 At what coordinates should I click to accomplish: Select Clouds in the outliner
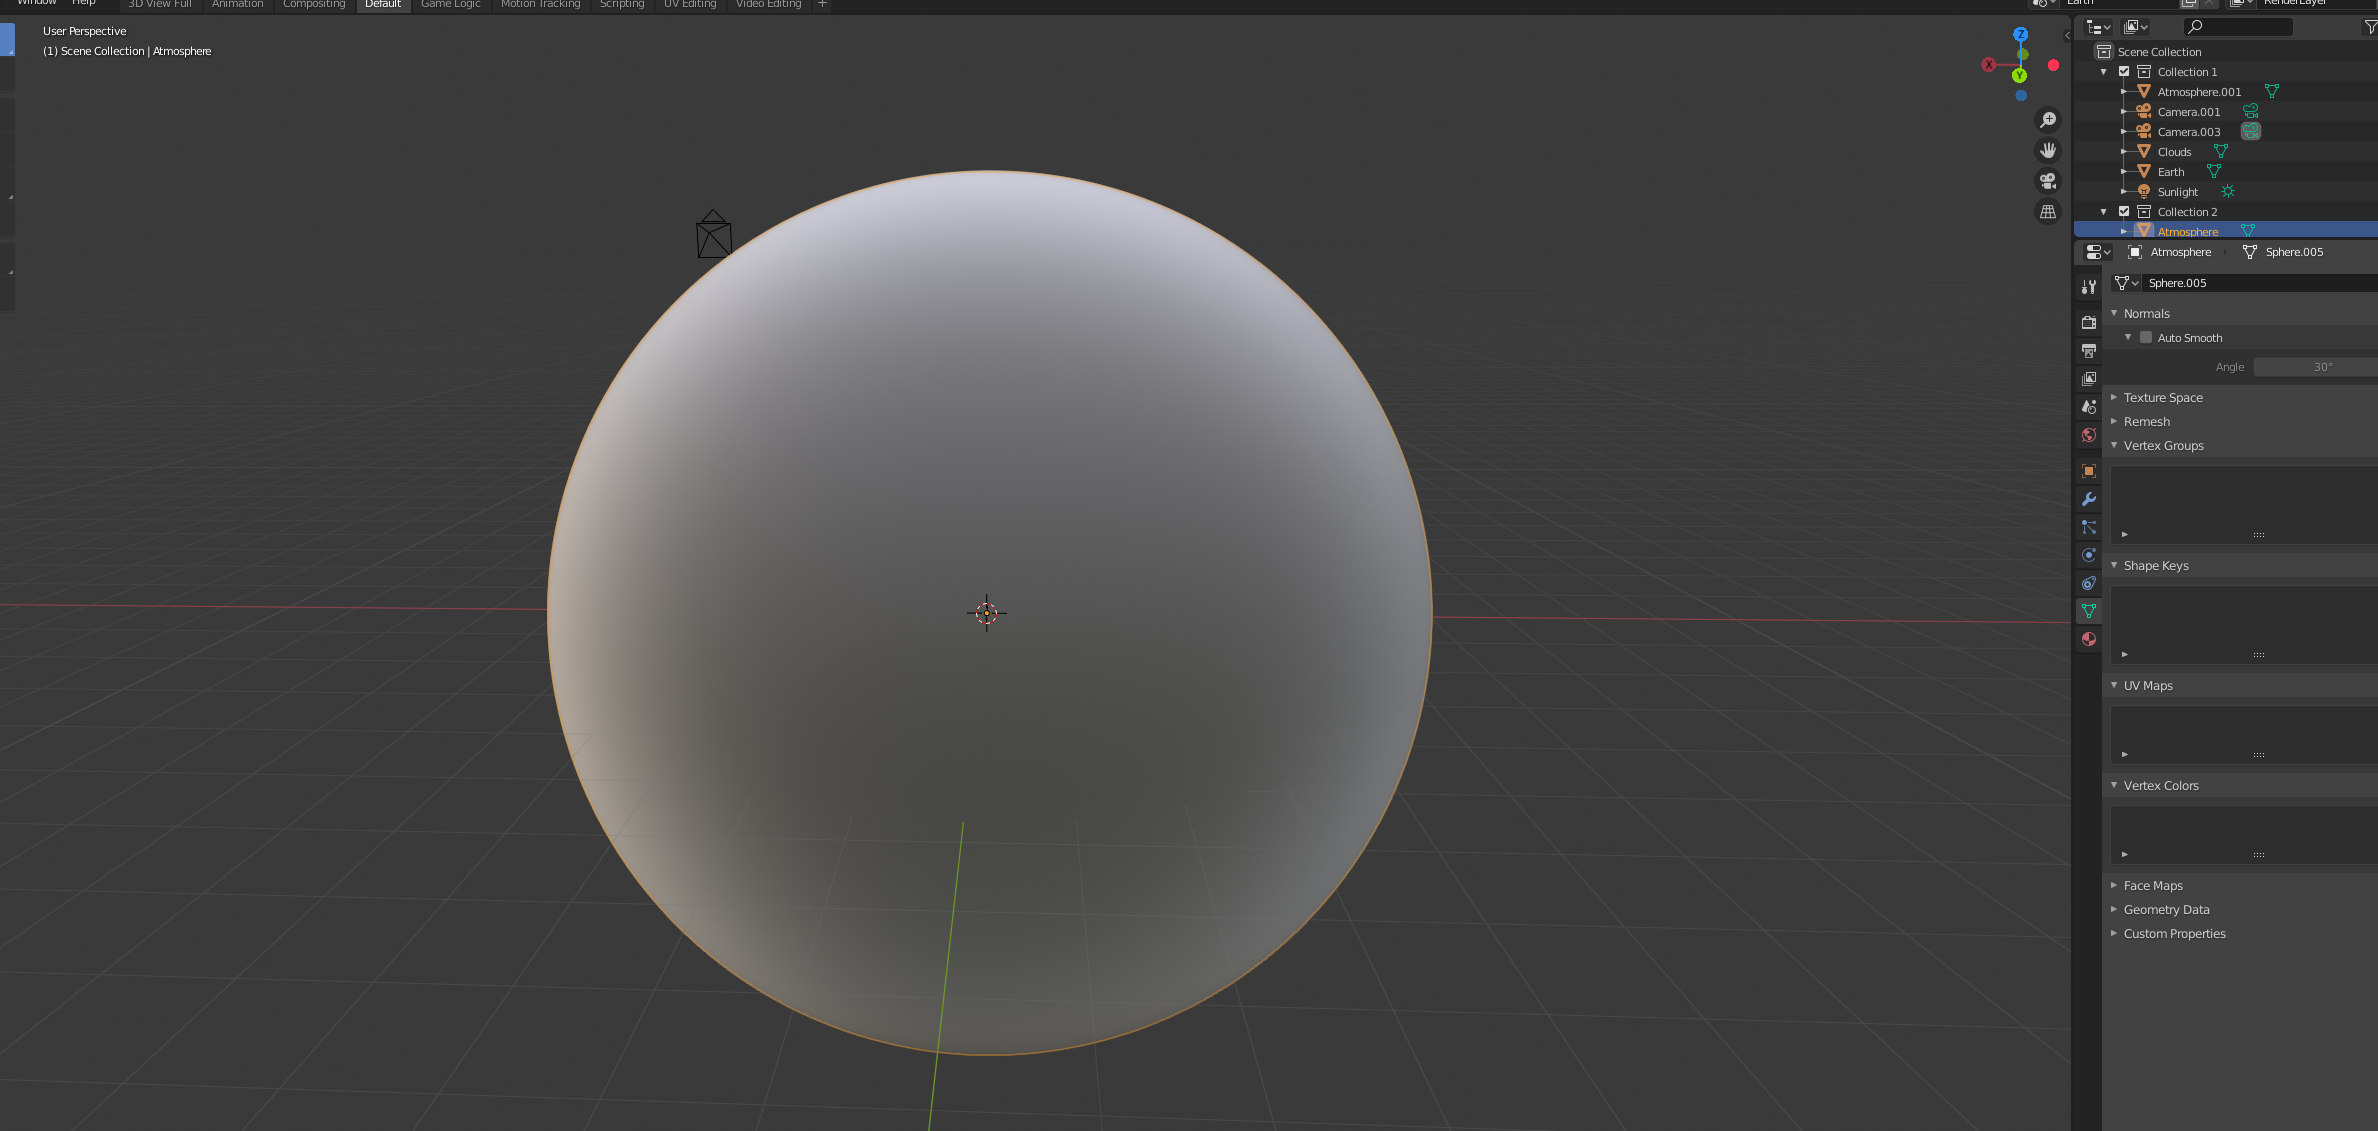coord(2174,152)
